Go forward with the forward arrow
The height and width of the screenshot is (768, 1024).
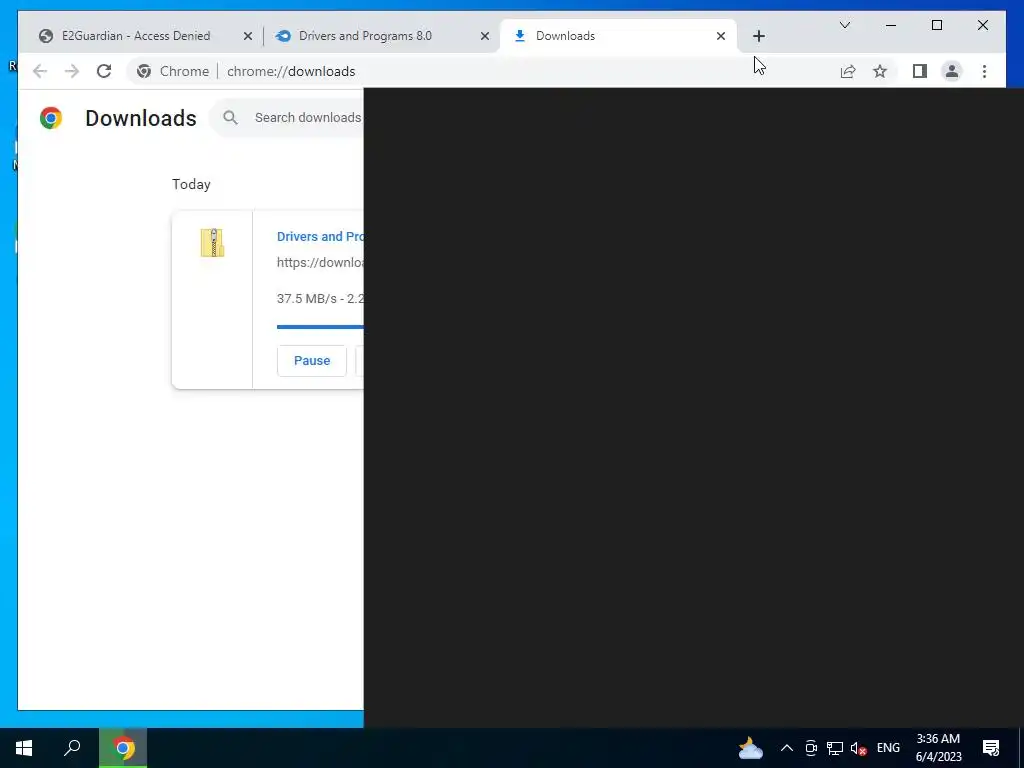coord(72,71)
